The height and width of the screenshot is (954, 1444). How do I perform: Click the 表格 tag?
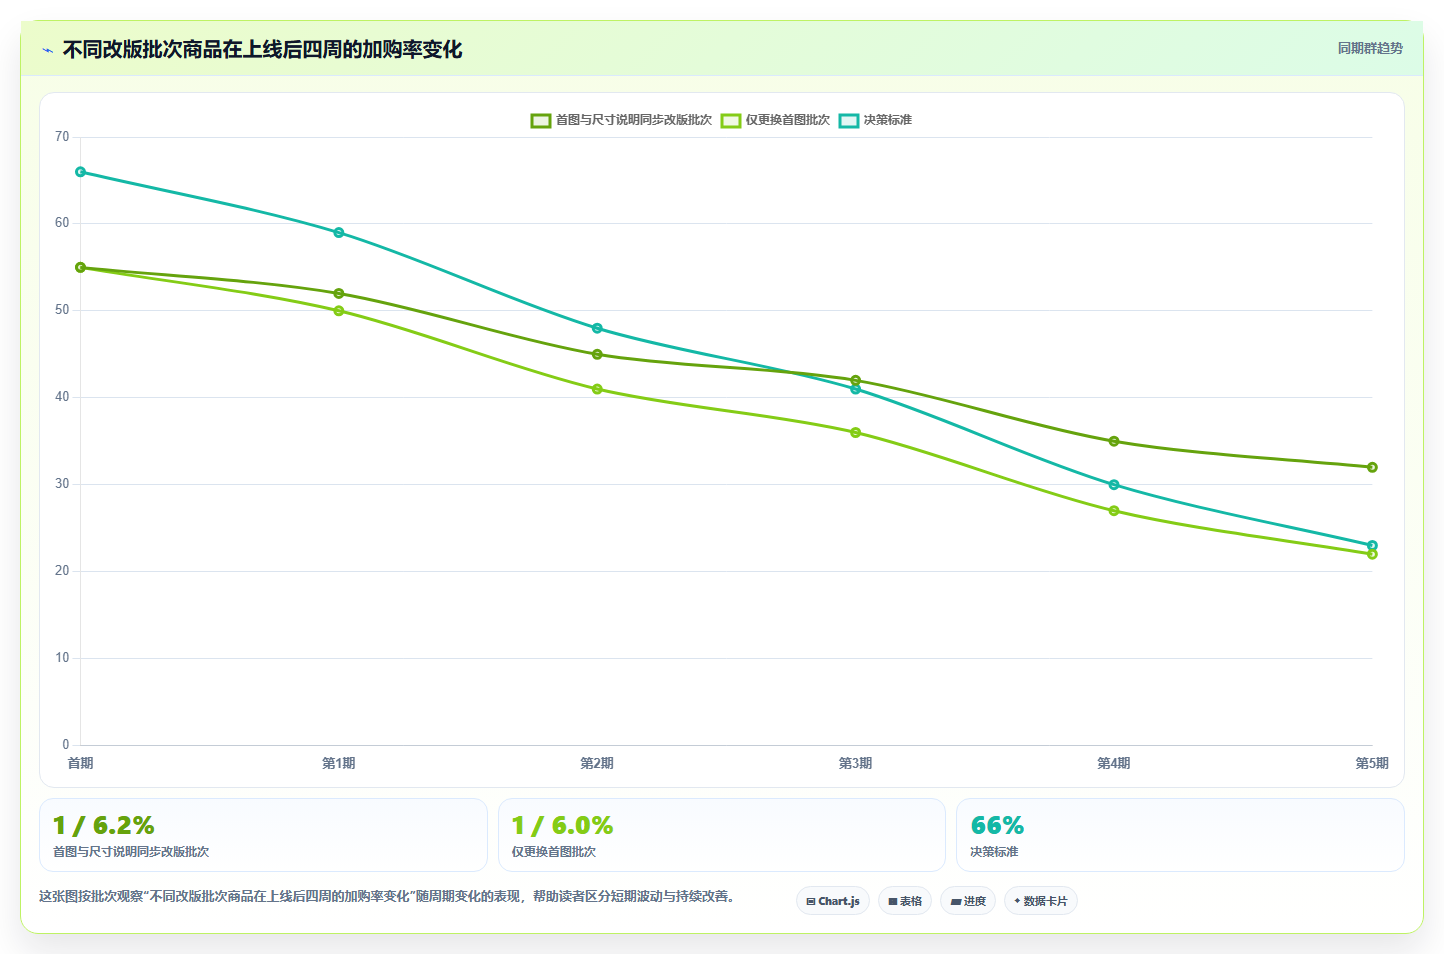tap(905, 901)
